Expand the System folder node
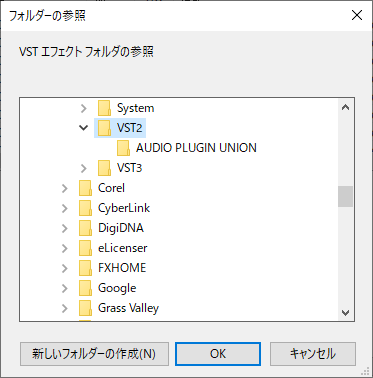The image size is (373, 378). point(84,108)
